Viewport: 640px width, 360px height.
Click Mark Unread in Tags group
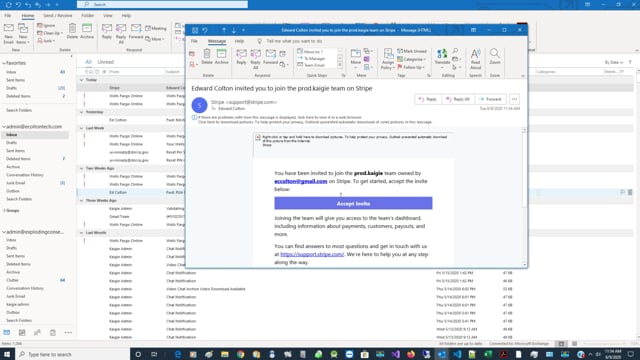click(x=412, y=51)
